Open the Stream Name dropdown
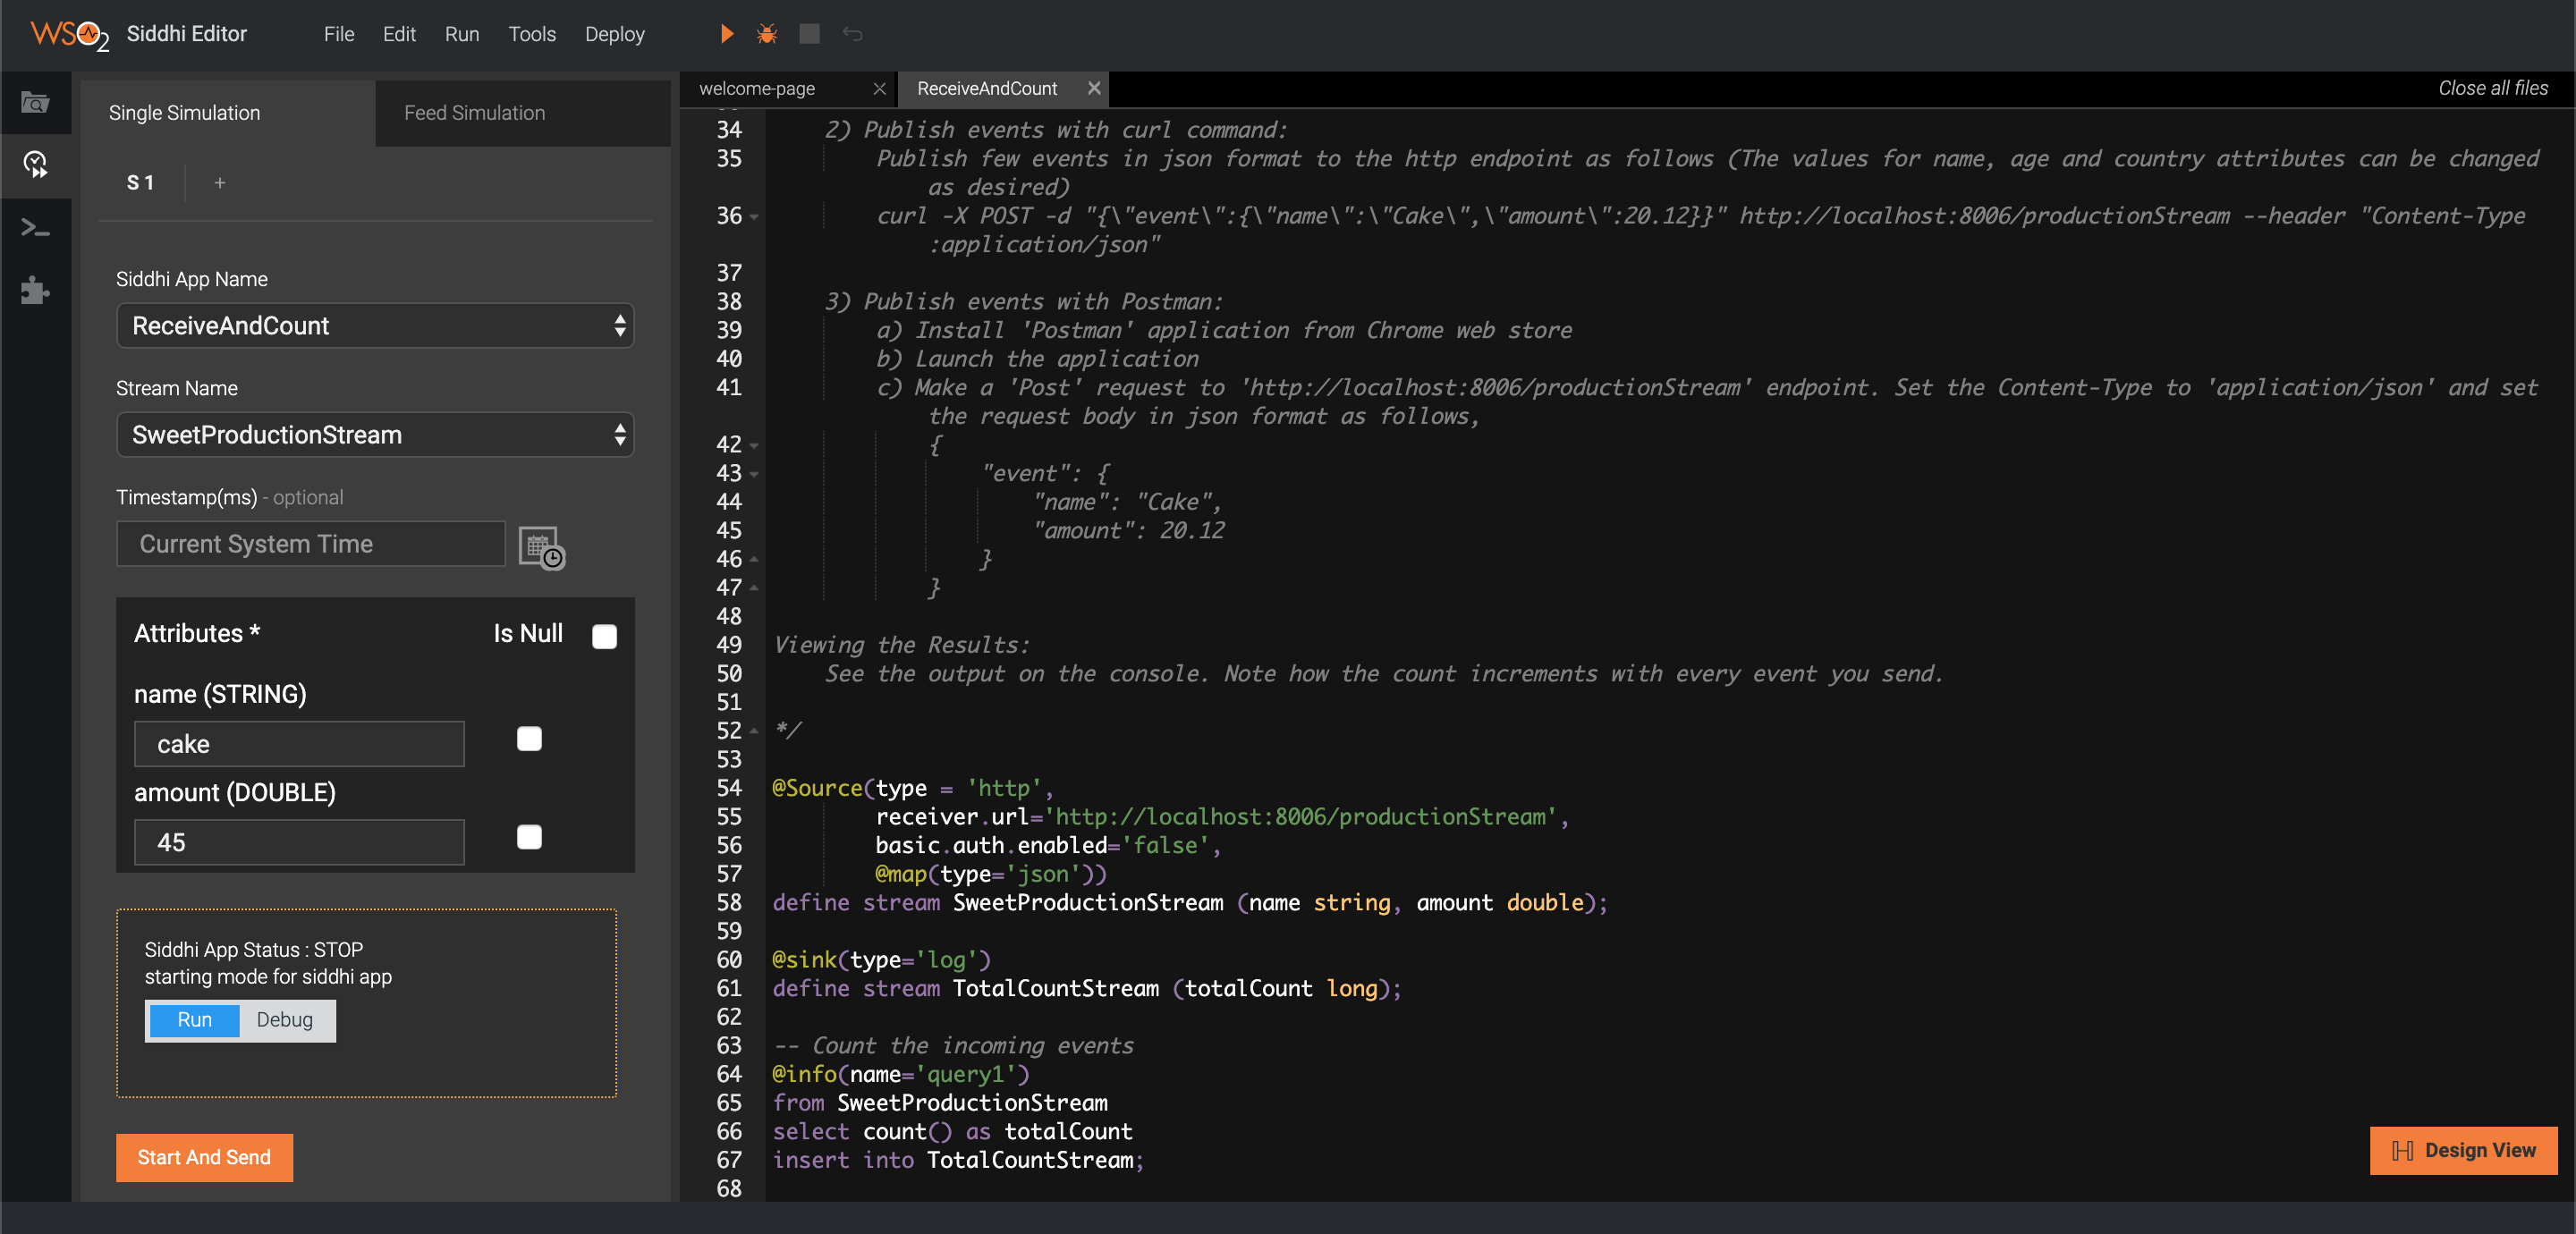This screenshot has height=1234, width=2576. (375, 435)
